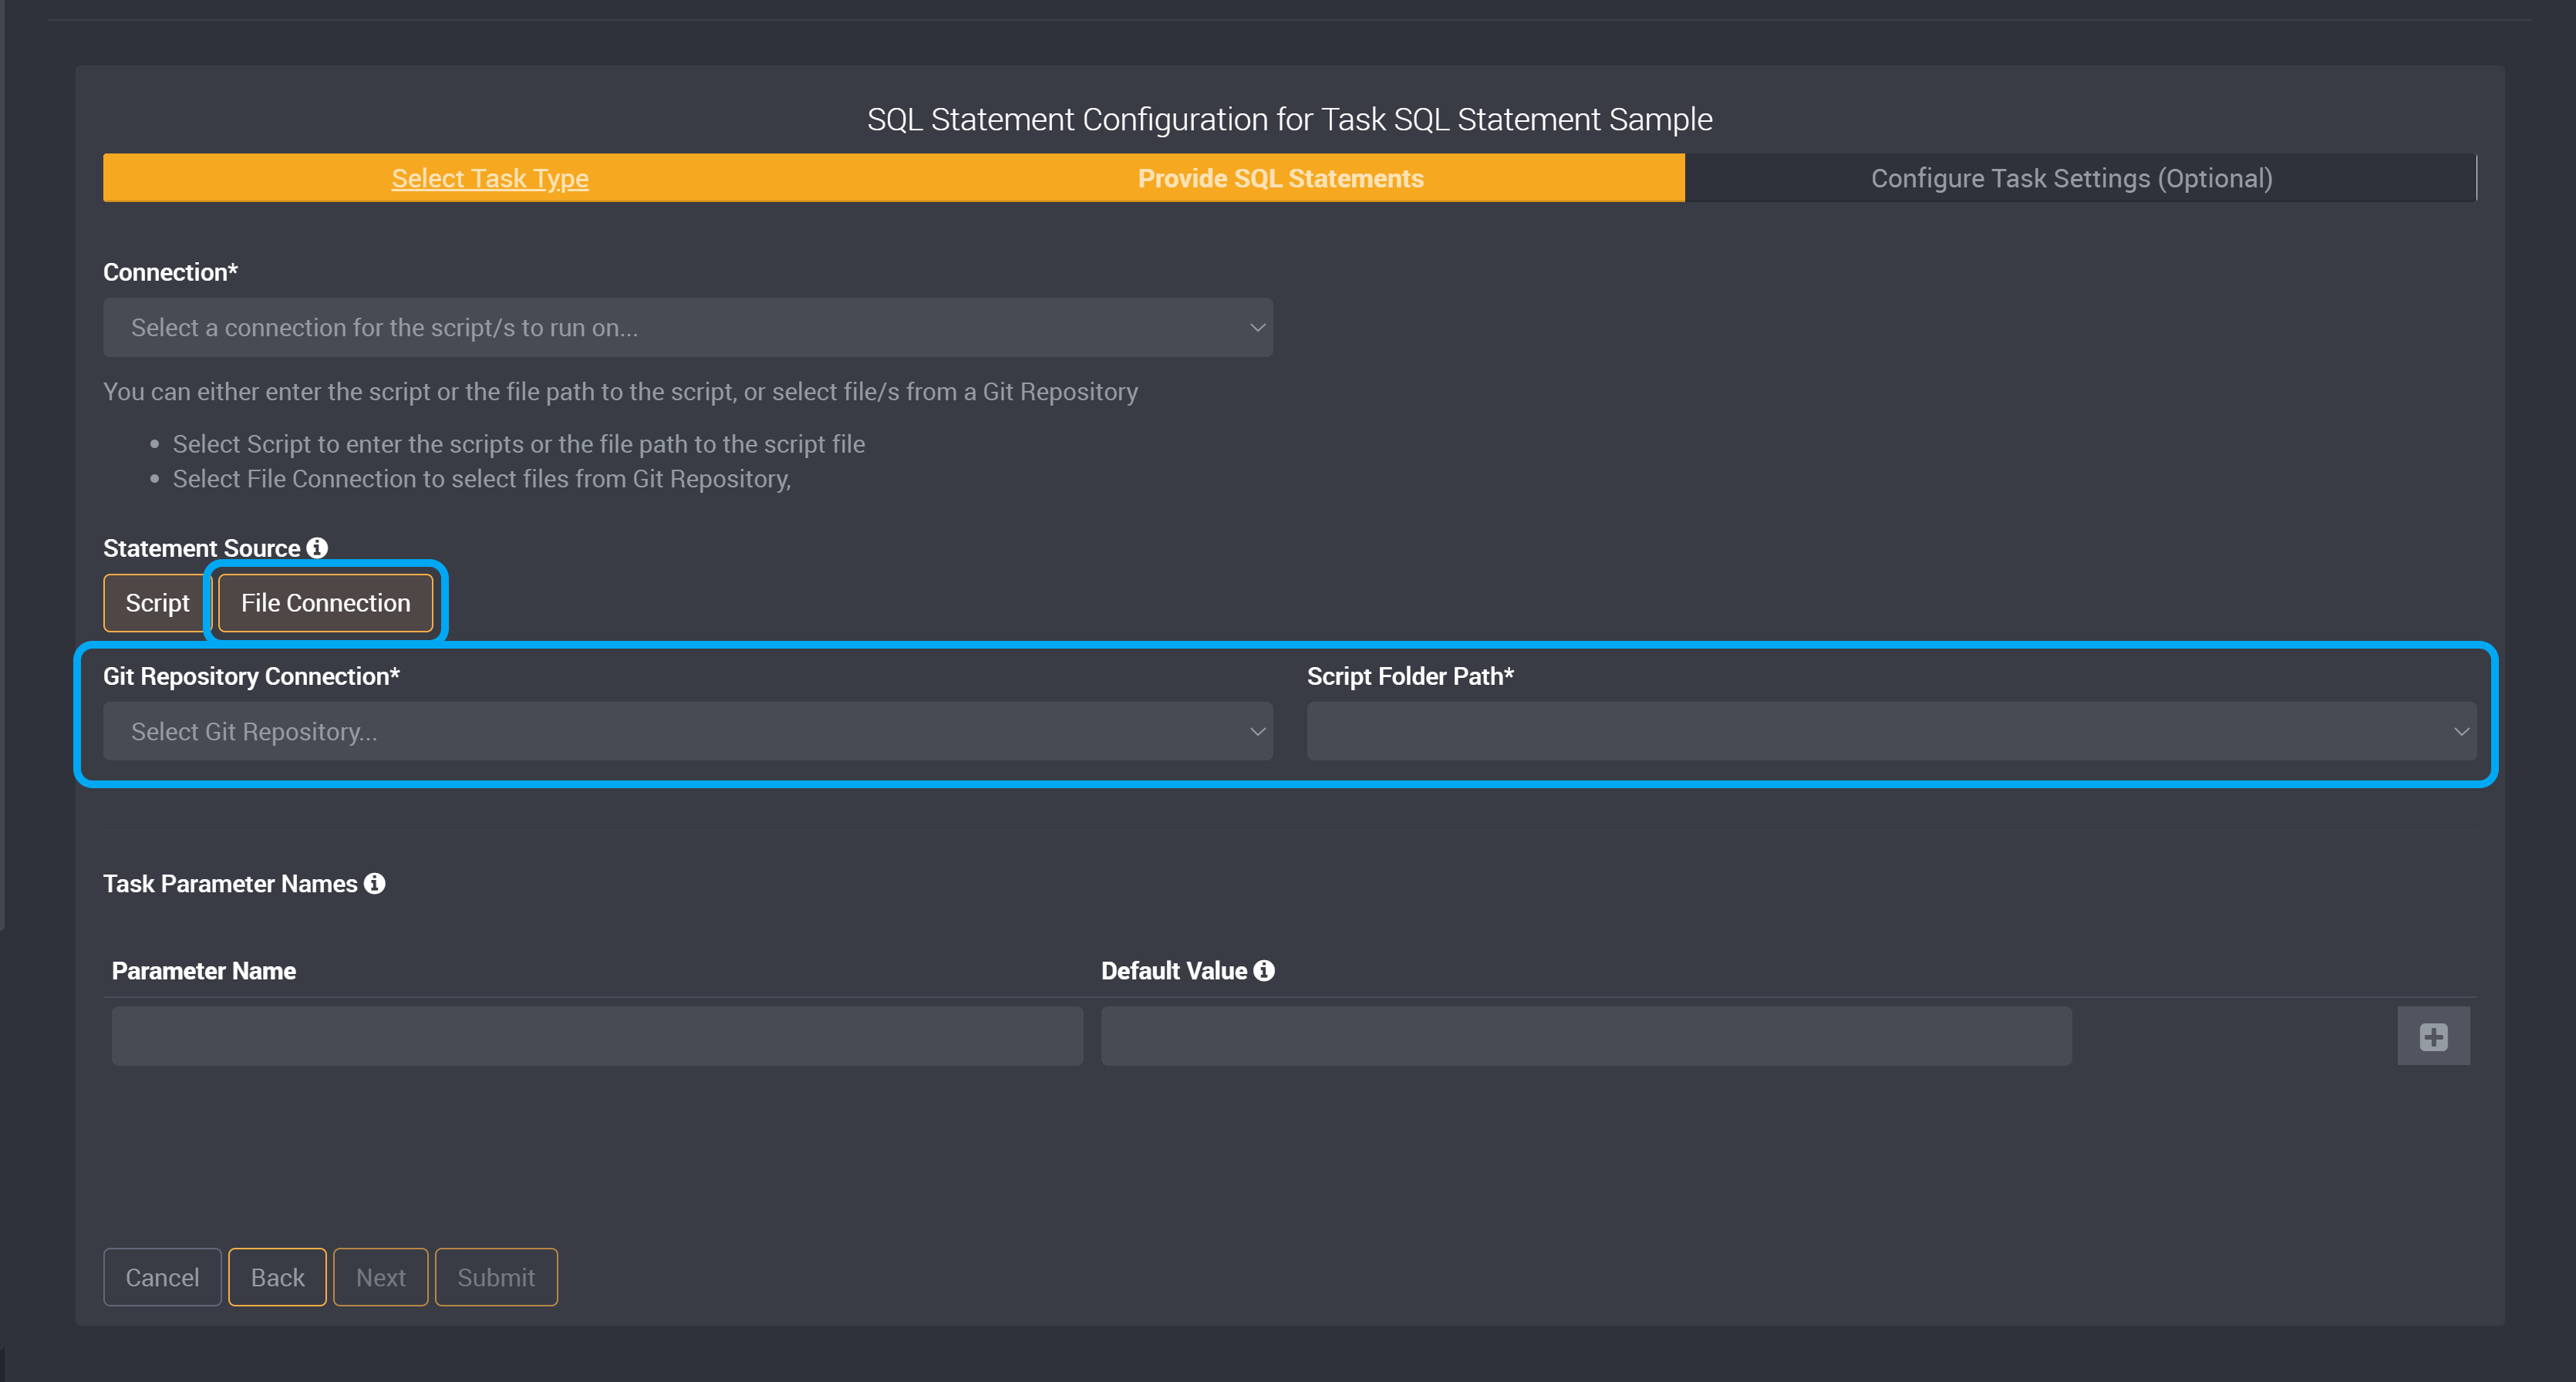Open Configure Task Settings (Optional) step

click(x=2071, y=178)
